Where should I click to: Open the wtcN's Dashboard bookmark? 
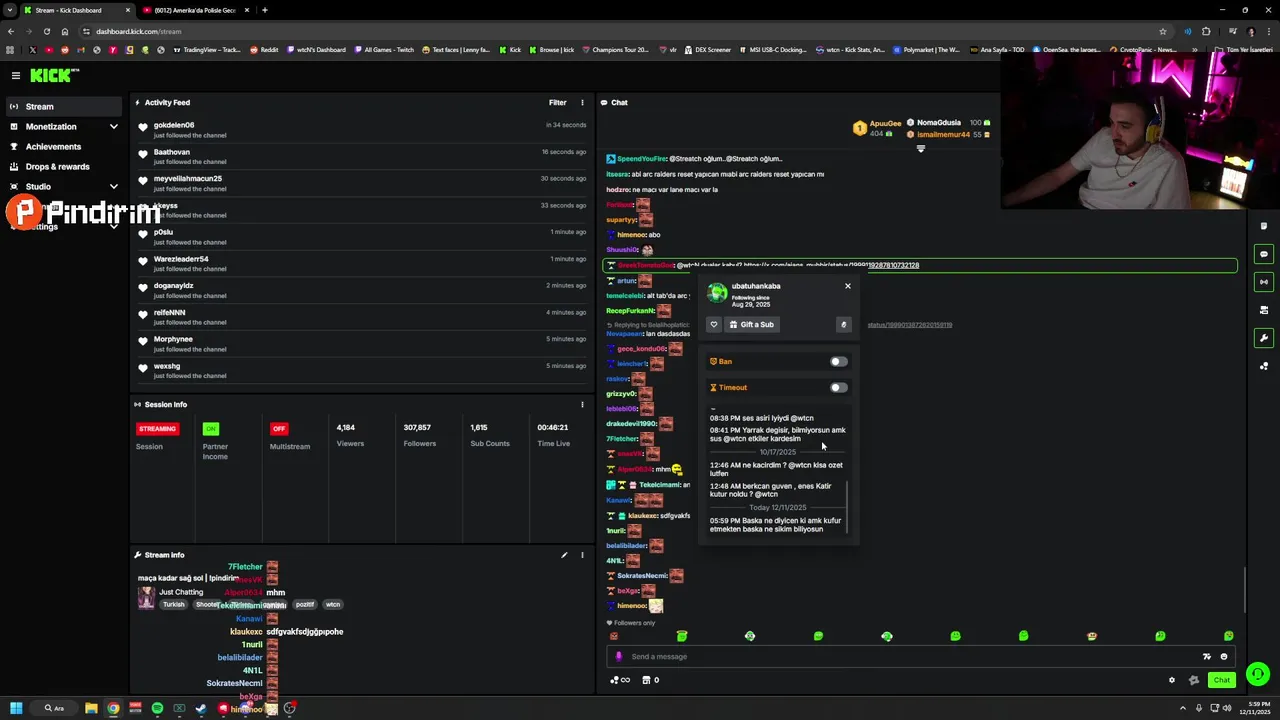pos(316,49)
